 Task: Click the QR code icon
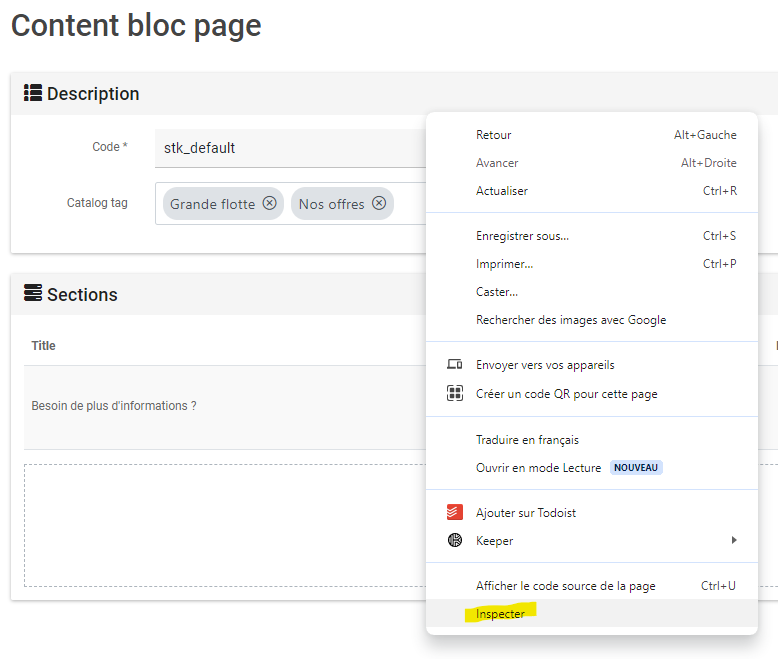pos(454,393)
